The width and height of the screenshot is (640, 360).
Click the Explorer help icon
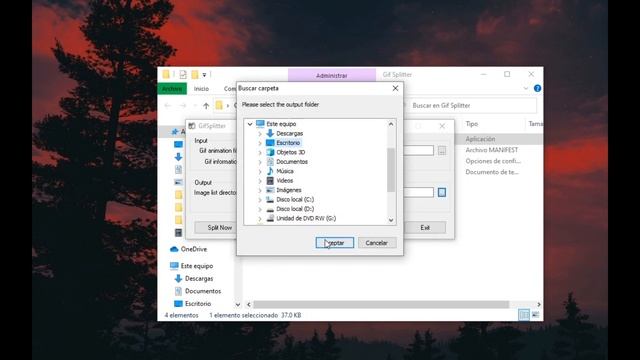[x=537, y=88]
